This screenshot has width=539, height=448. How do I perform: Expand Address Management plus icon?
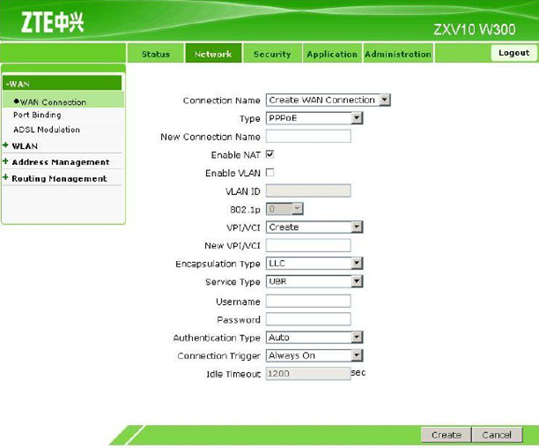[x=6, y=161]
